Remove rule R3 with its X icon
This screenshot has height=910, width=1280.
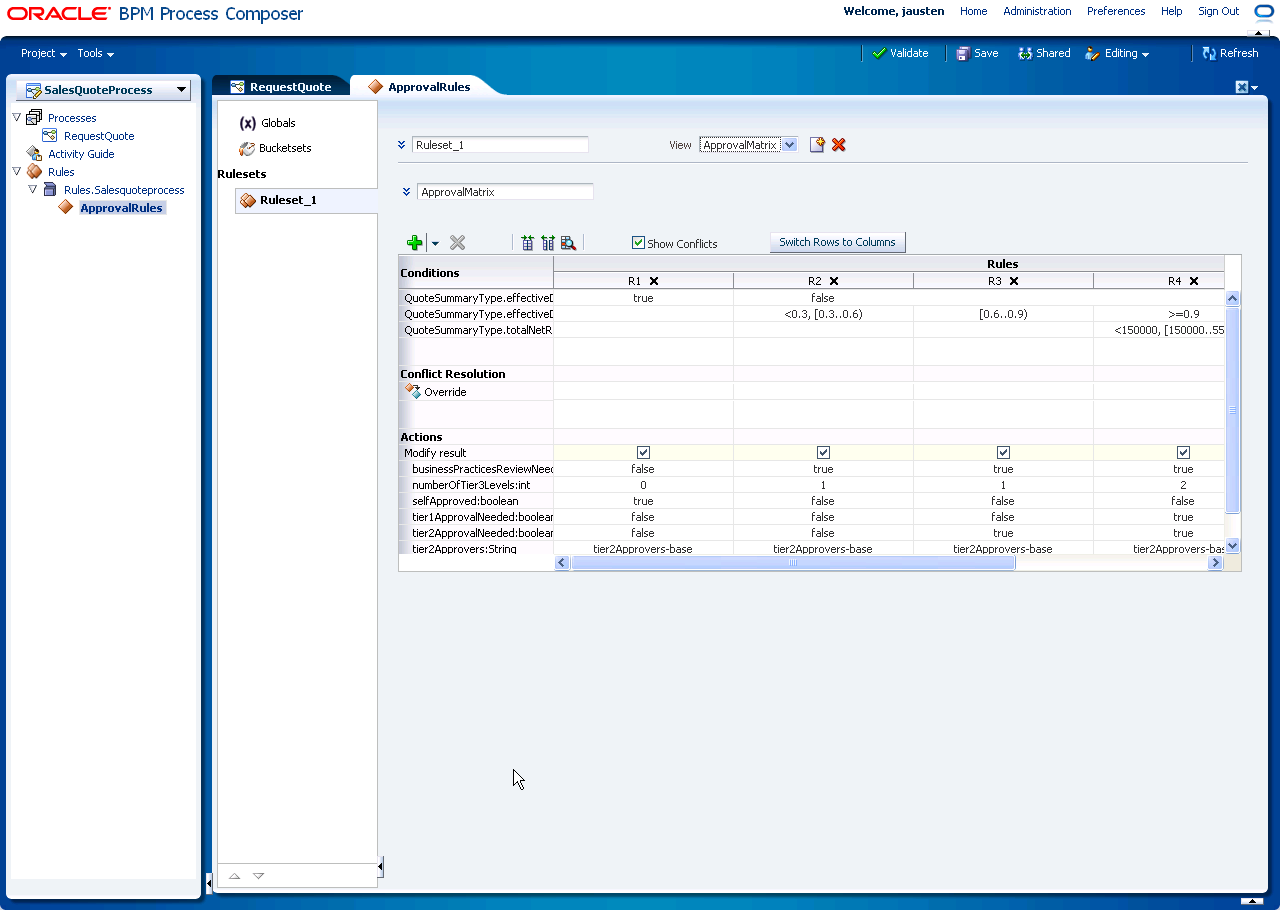[x=1014, y=281]
